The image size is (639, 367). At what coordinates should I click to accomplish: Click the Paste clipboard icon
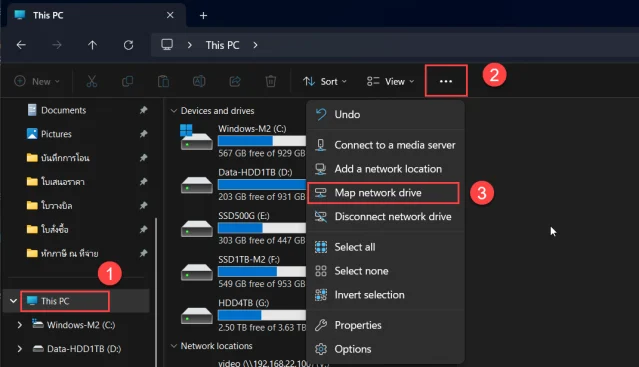(163, 81)
